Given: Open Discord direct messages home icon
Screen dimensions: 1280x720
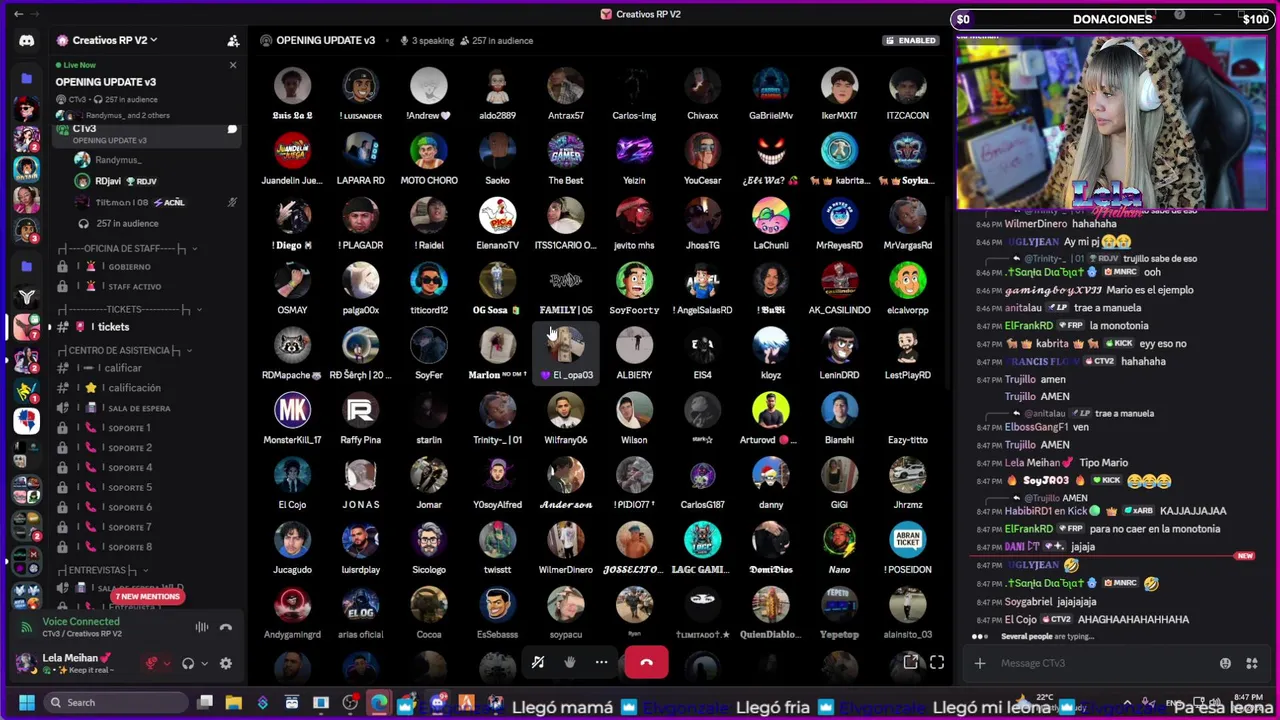Looking at the screenshot, I should click(27, 41).
